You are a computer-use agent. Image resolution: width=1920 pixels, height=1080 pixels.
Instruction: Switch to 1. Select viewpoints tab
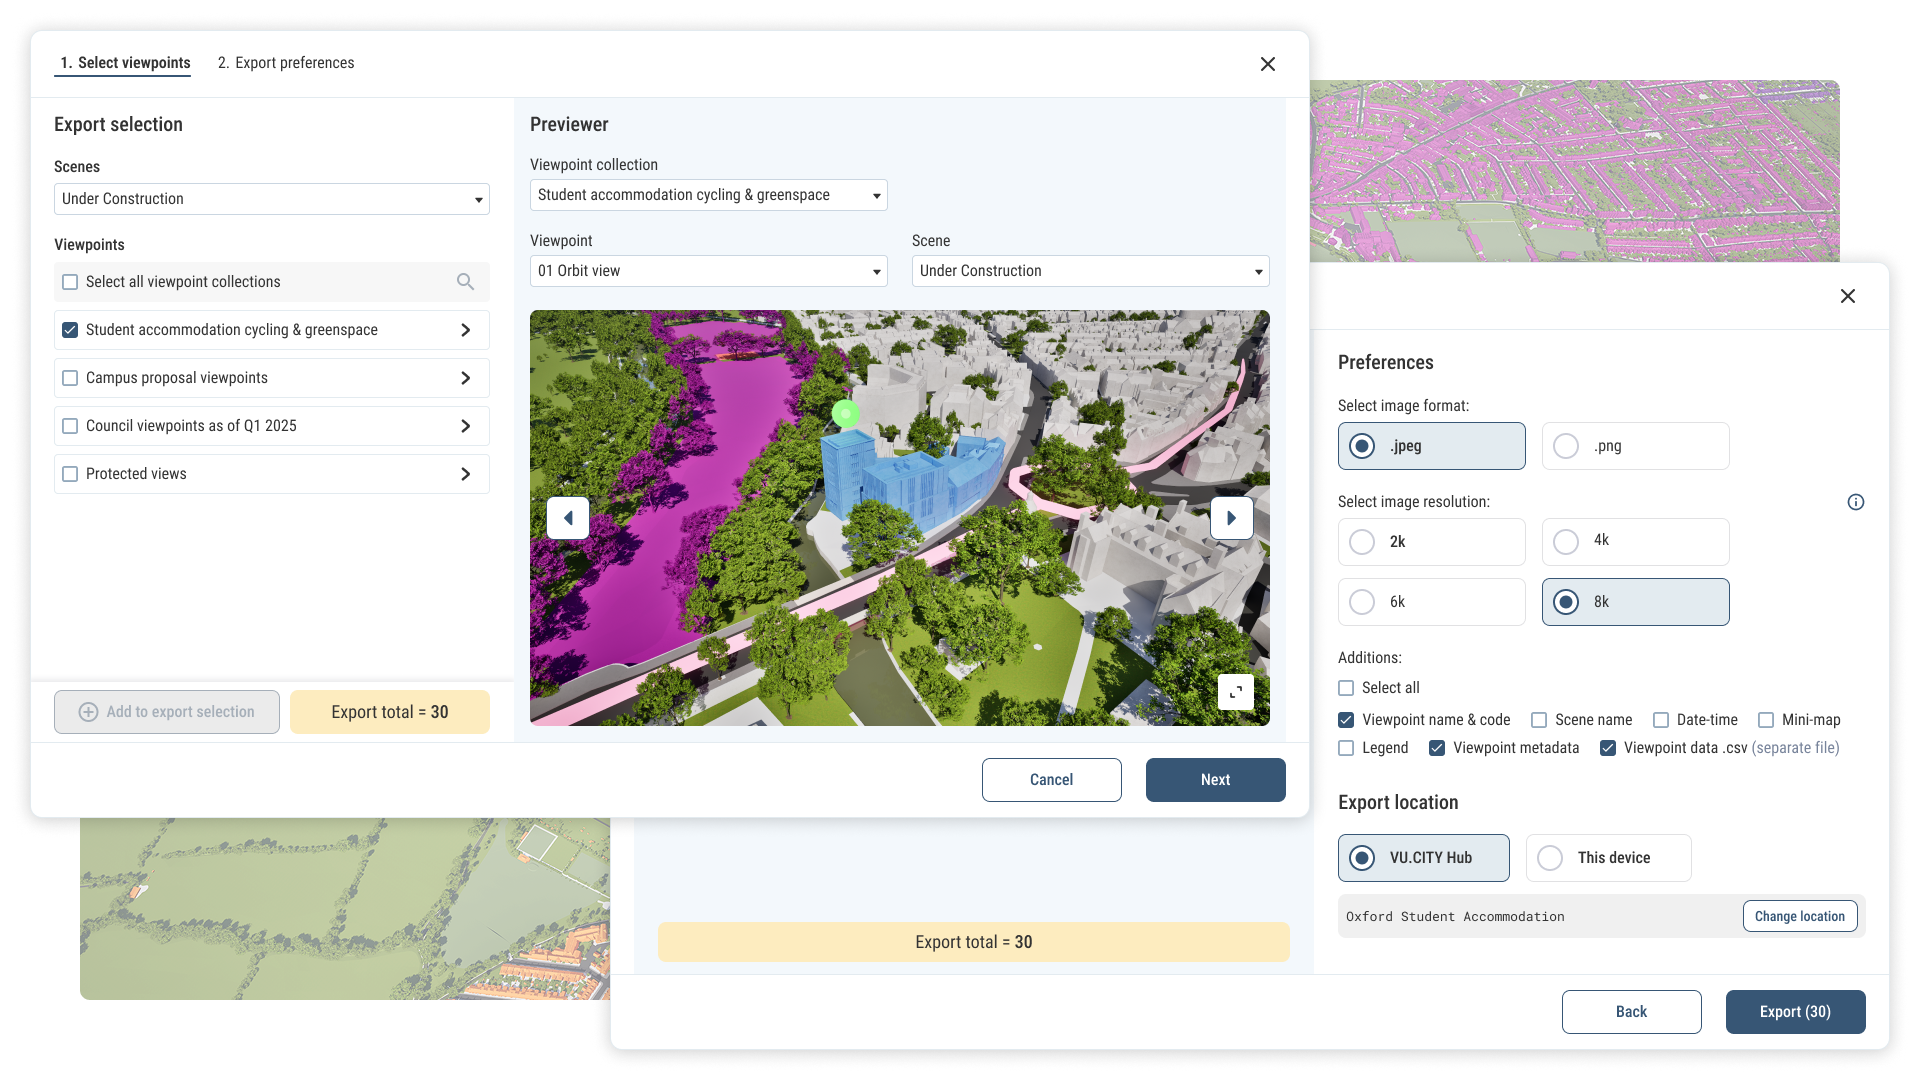click(125, 63)
